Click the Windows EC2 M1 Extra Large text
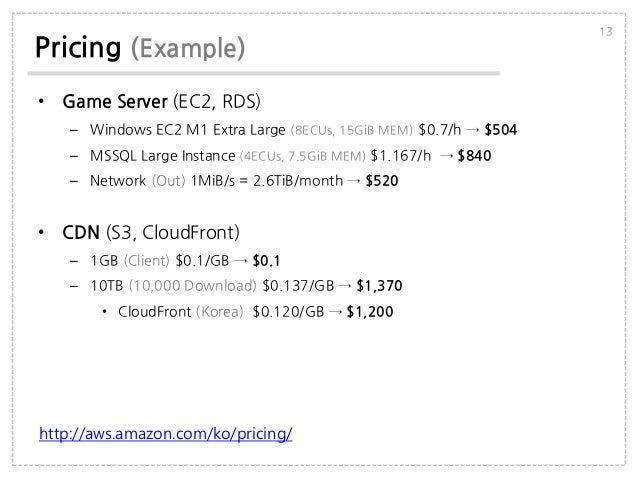Screen dimensions: 638x479 [187, 130]
